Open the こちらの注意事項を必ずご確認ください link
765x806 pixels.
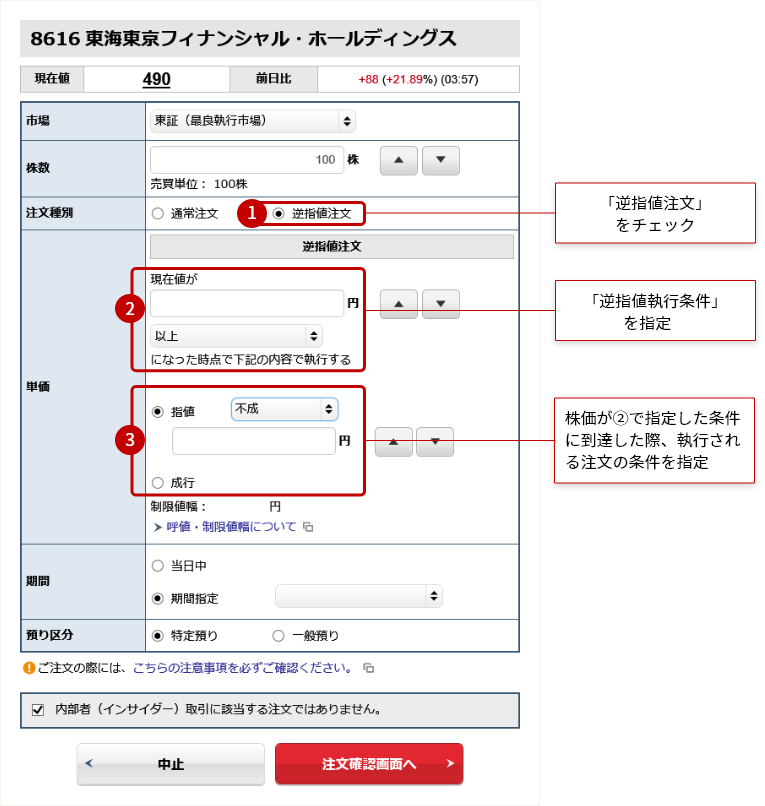(x=243, y=668)
